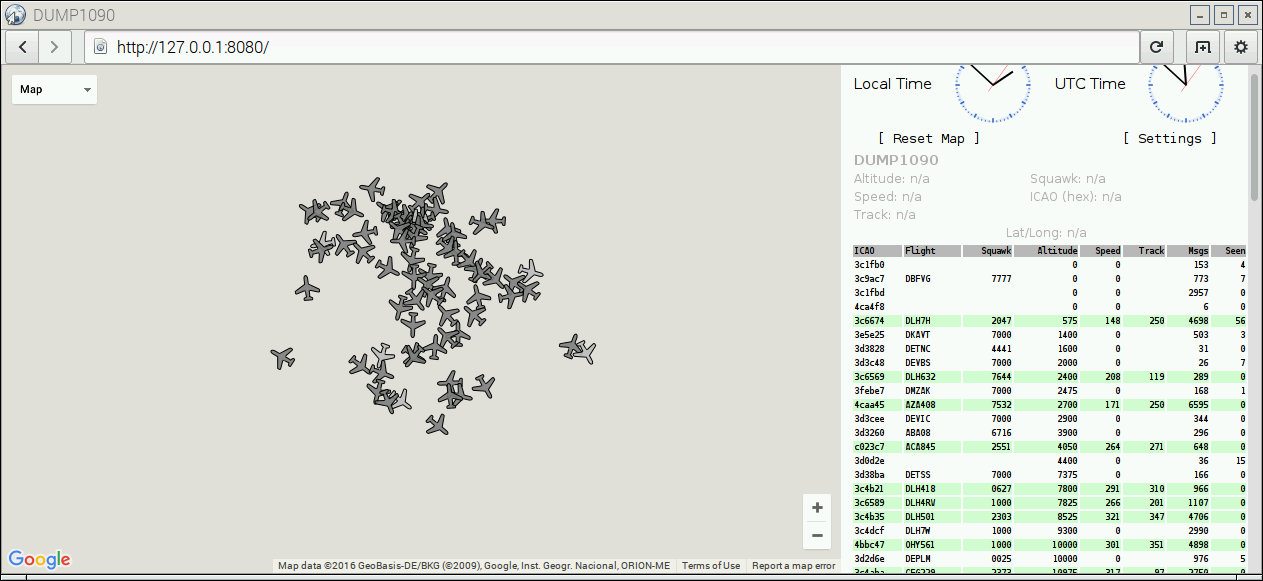Click the Lat/Long: n/a text
This screenshot has height=581, width=1263.
(x=1046, y=232)
